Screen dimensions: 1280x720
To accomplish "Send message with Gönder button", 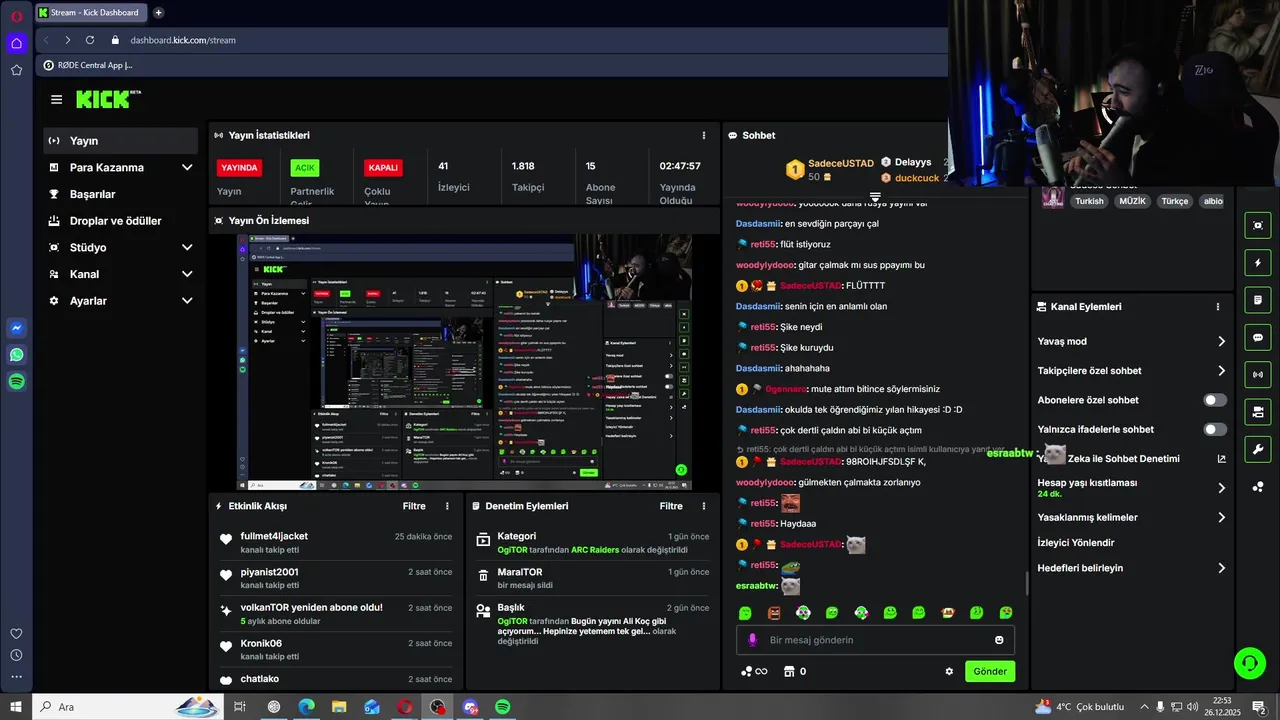I will coord(990,671).
